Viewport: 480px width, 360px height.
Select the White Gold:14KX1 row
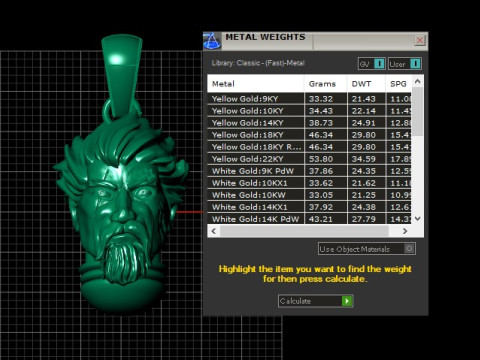coord(309,207)
